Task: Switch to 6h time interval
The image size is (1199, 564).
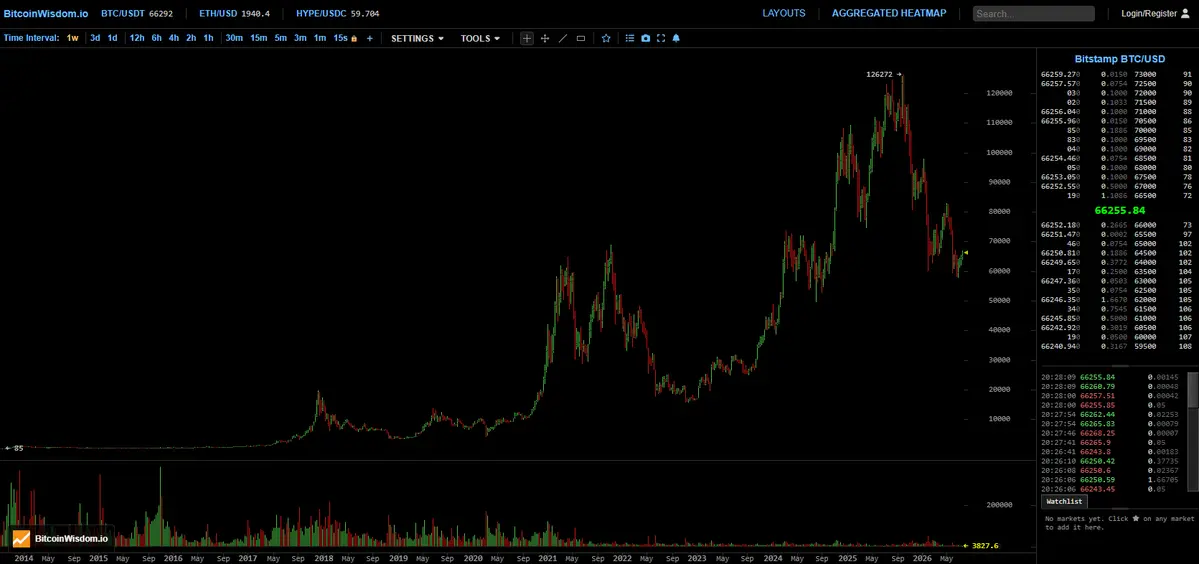Action: tap(156, 38)
